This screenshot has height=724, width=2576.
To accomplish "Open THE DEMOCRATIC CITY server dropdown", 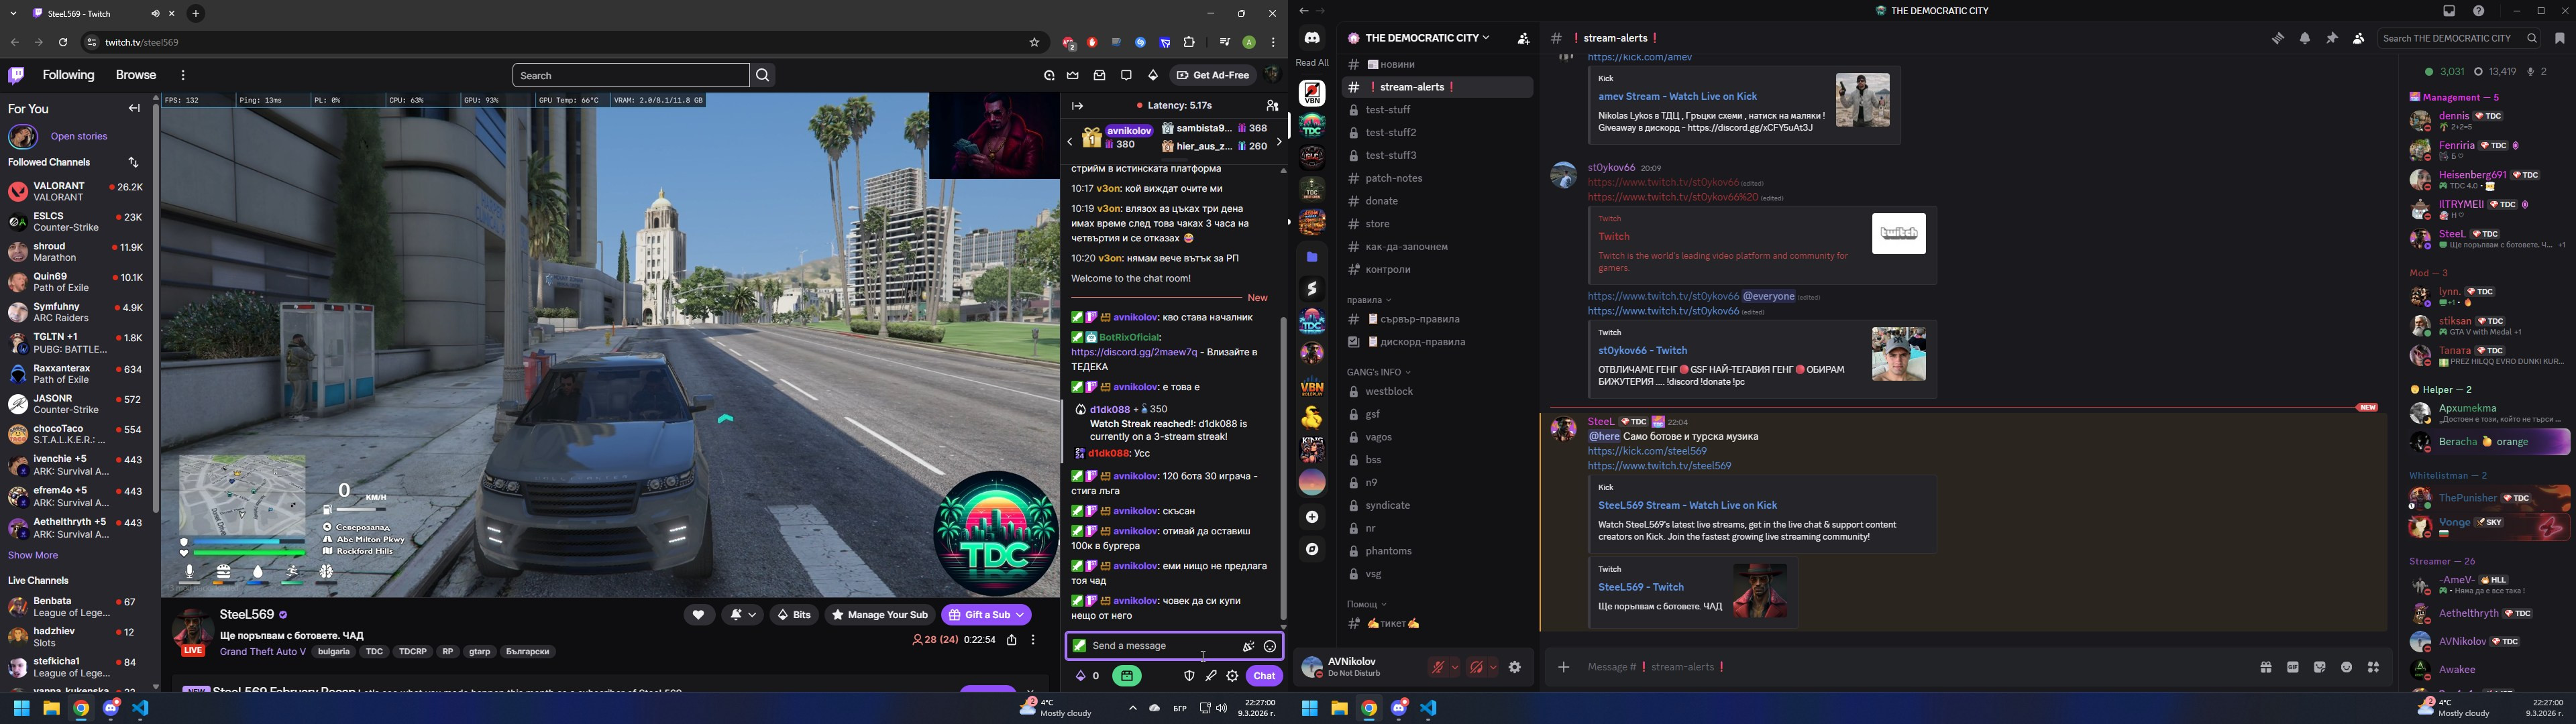I will click(1425, 38).
